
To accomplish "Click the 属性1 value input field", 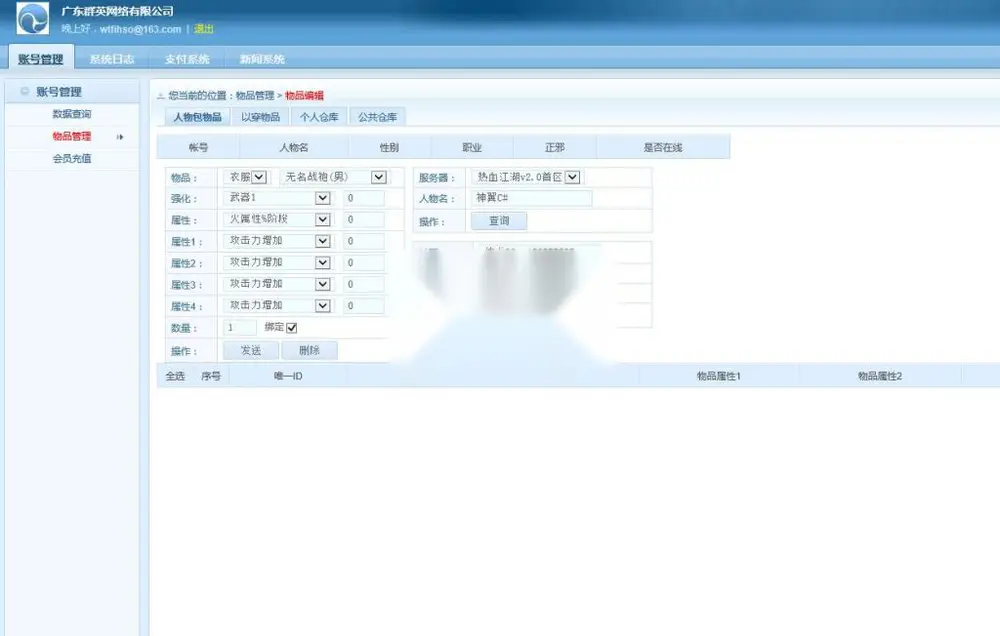I will (x=364, y=241).
